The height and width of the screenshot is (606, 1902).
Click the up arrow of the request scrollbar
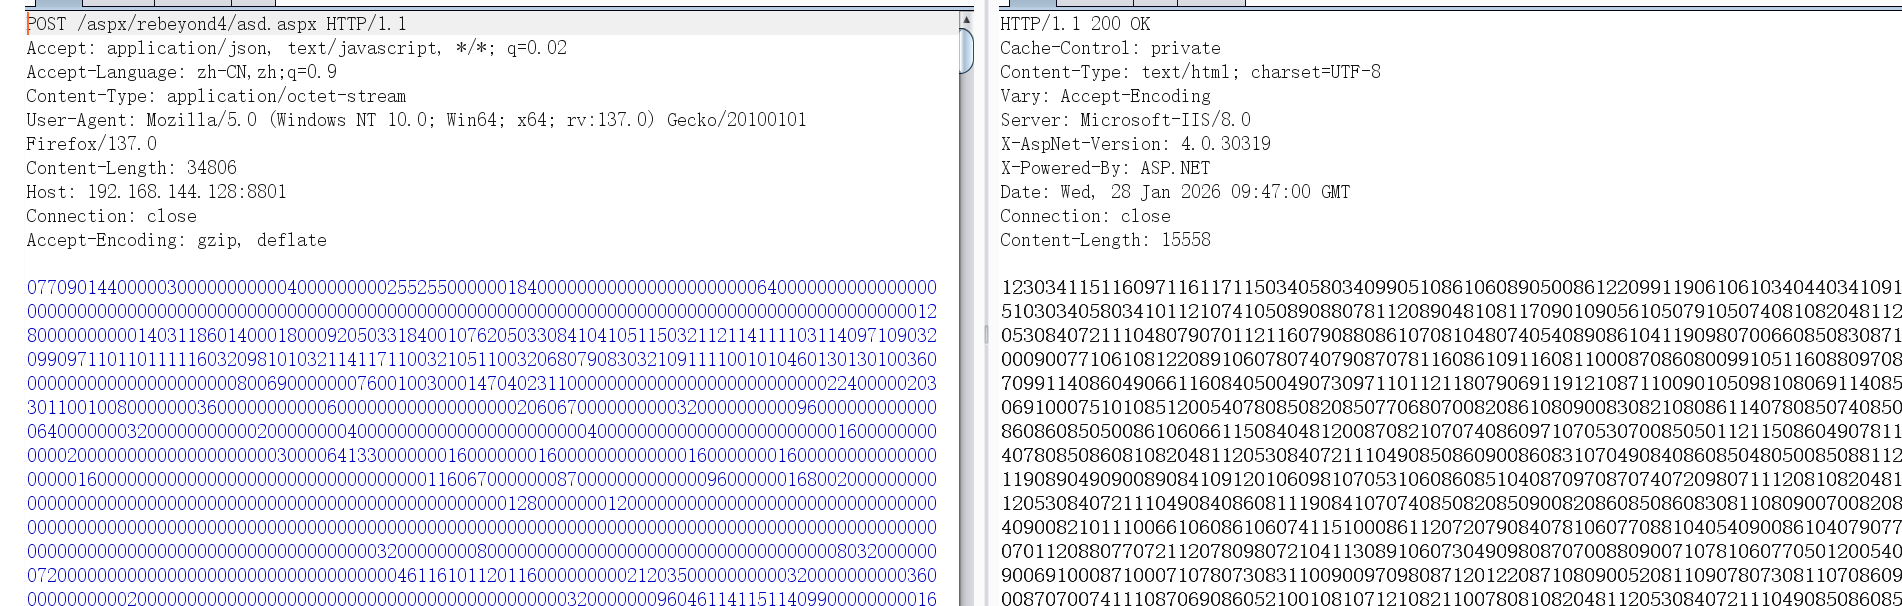[x=966, y=20]
